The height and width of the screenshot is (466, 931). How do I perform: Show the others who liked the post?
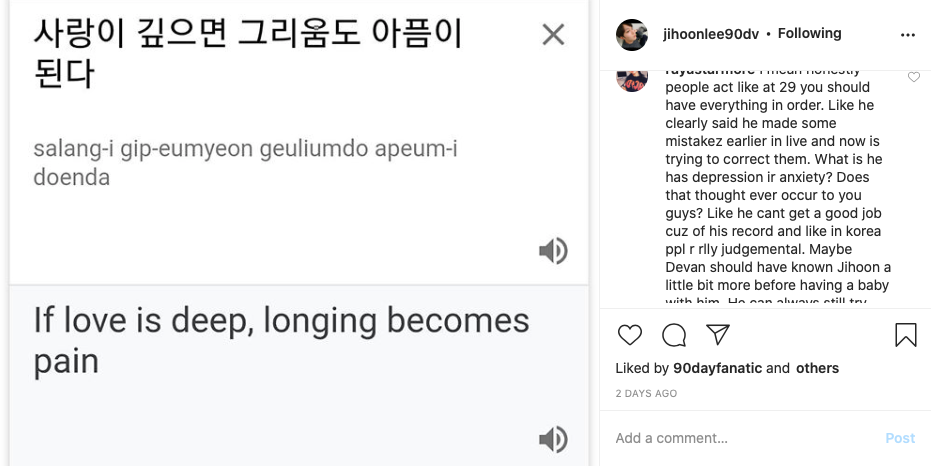817,368
